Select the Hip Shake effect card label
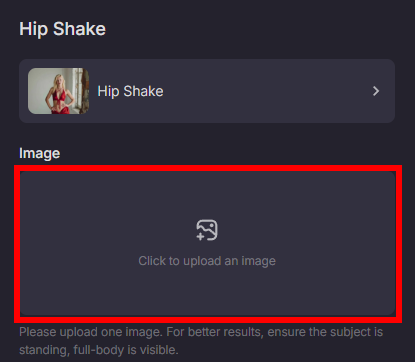This screenshot has height=362, width=415. (x=130, y=91)
